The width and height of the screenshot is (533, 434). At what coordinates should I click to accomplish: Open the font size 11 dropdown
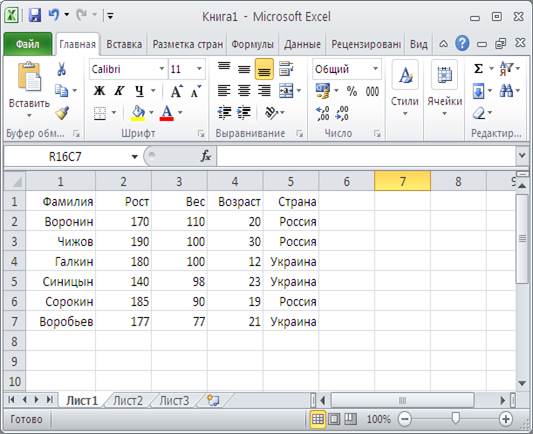199,69
